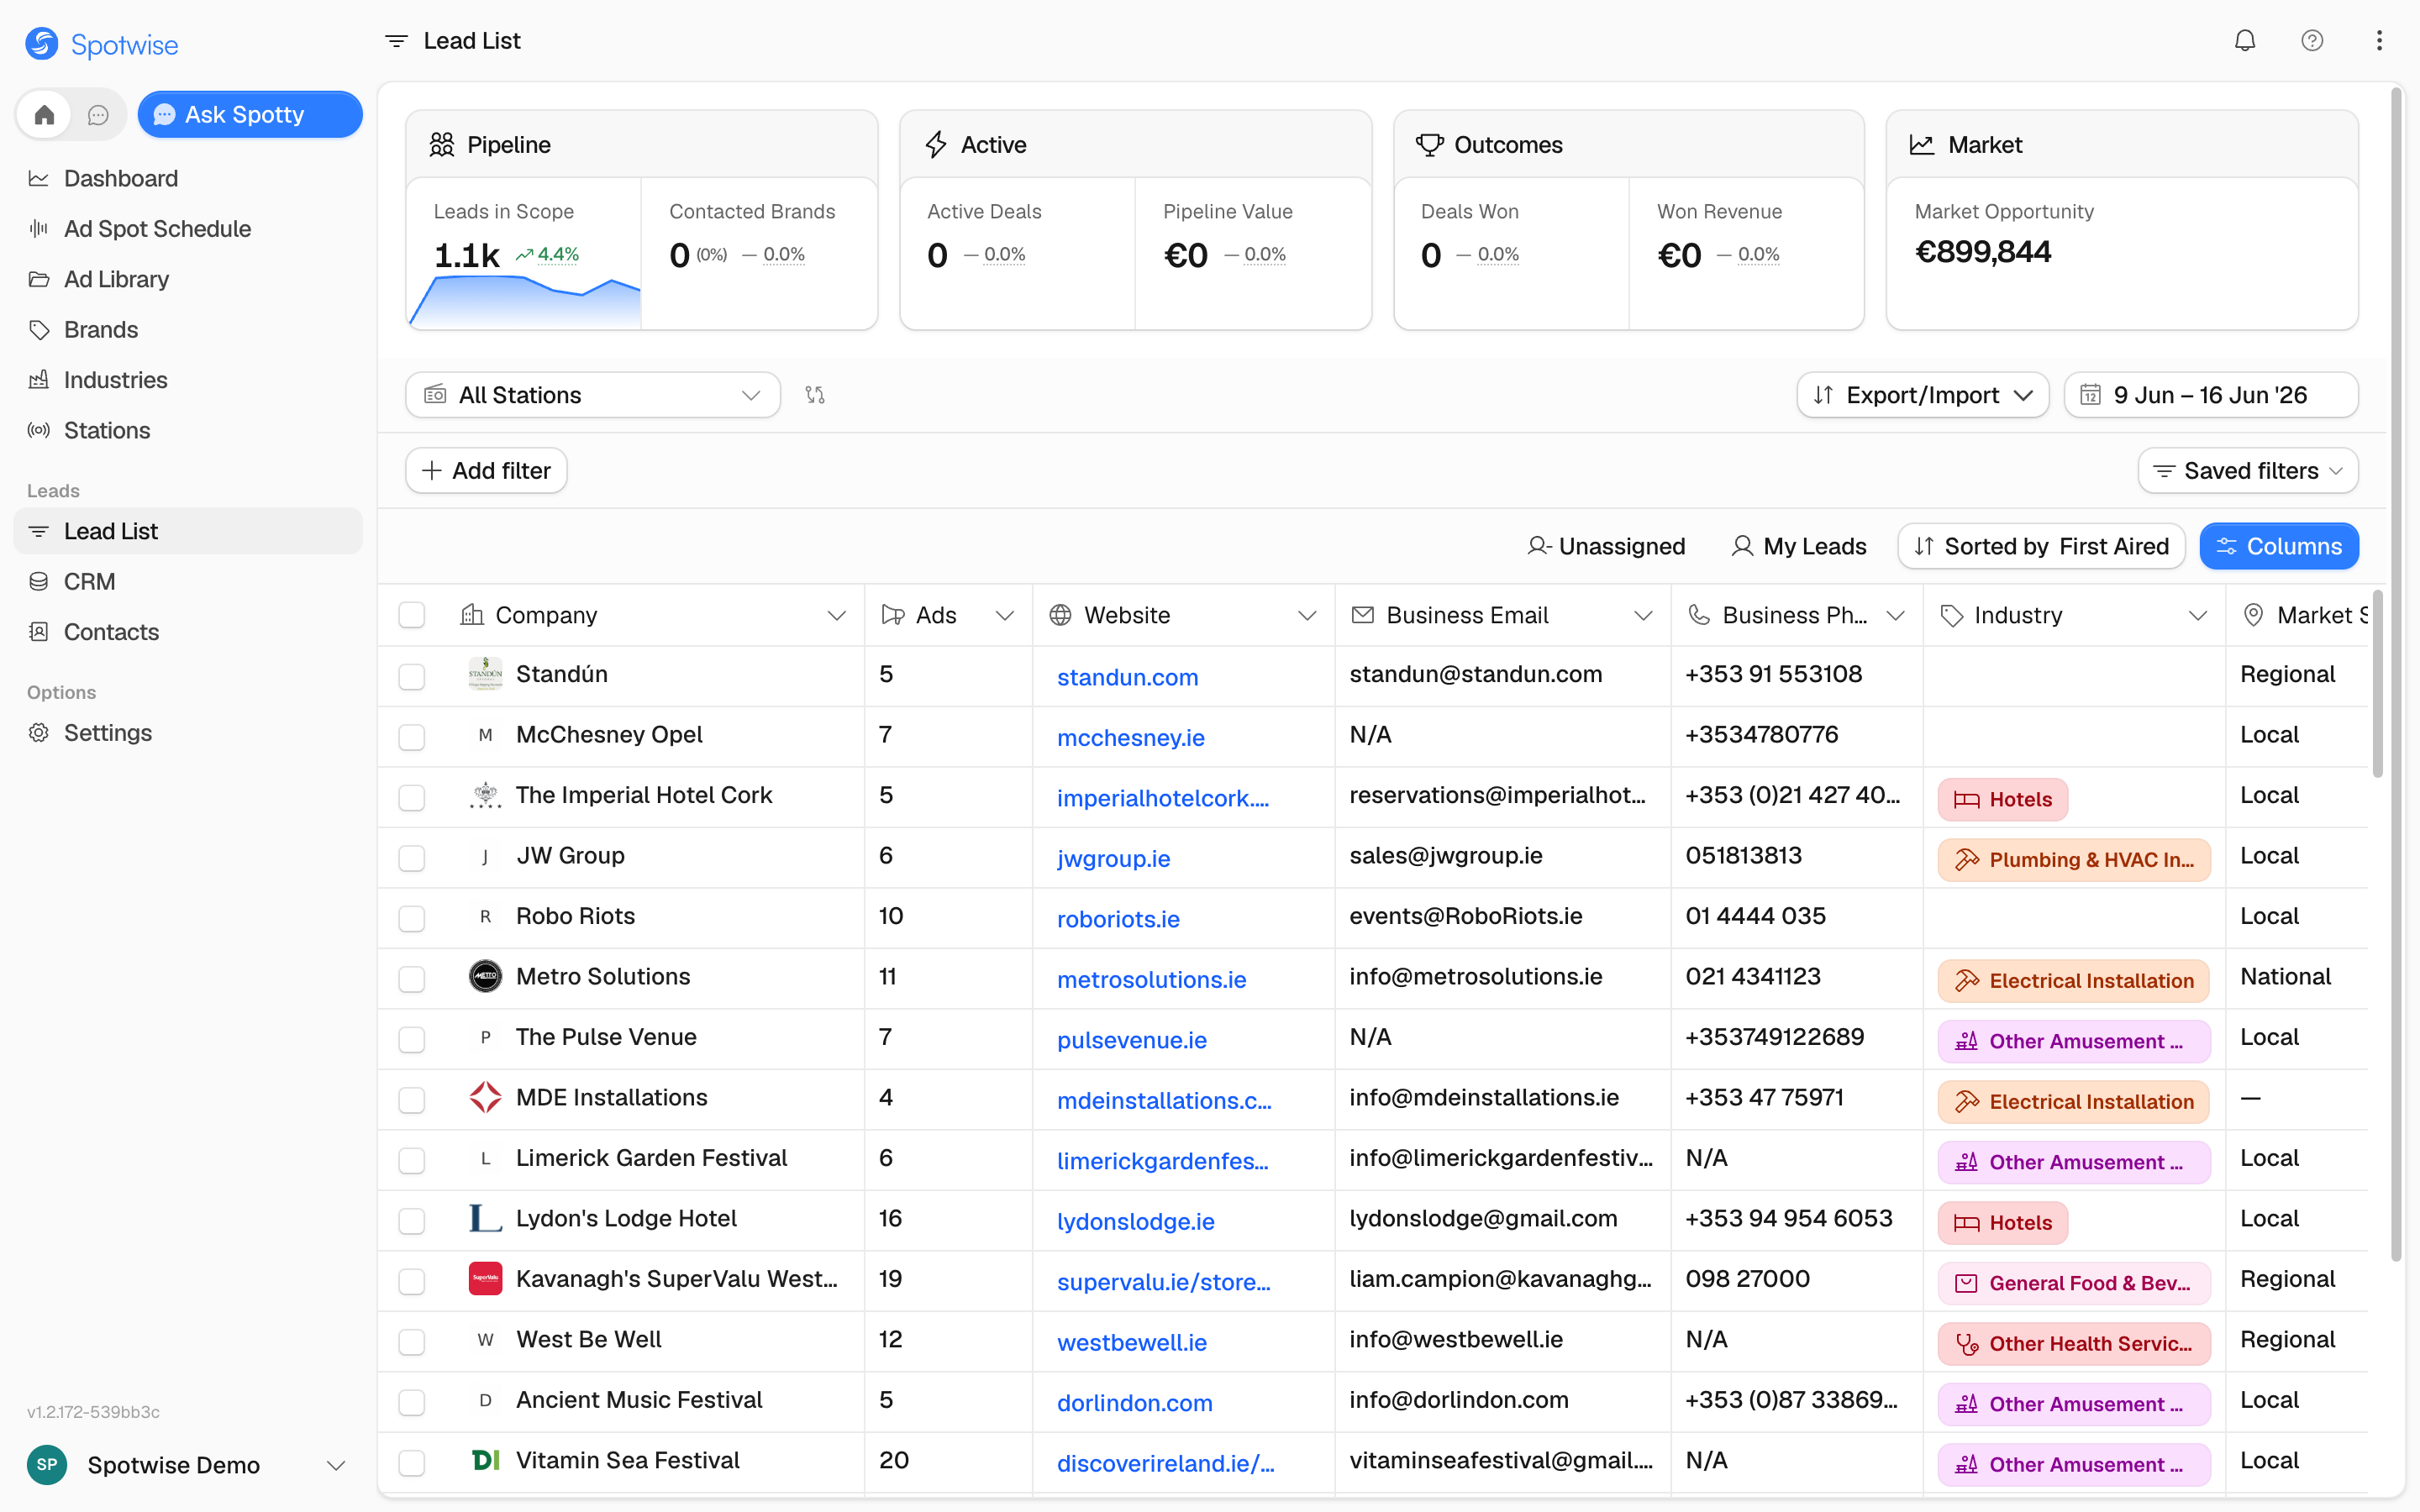Tick the West Be Well row checkbox
This screenshot has height=1512, width=2420.
coord(412,1342)
